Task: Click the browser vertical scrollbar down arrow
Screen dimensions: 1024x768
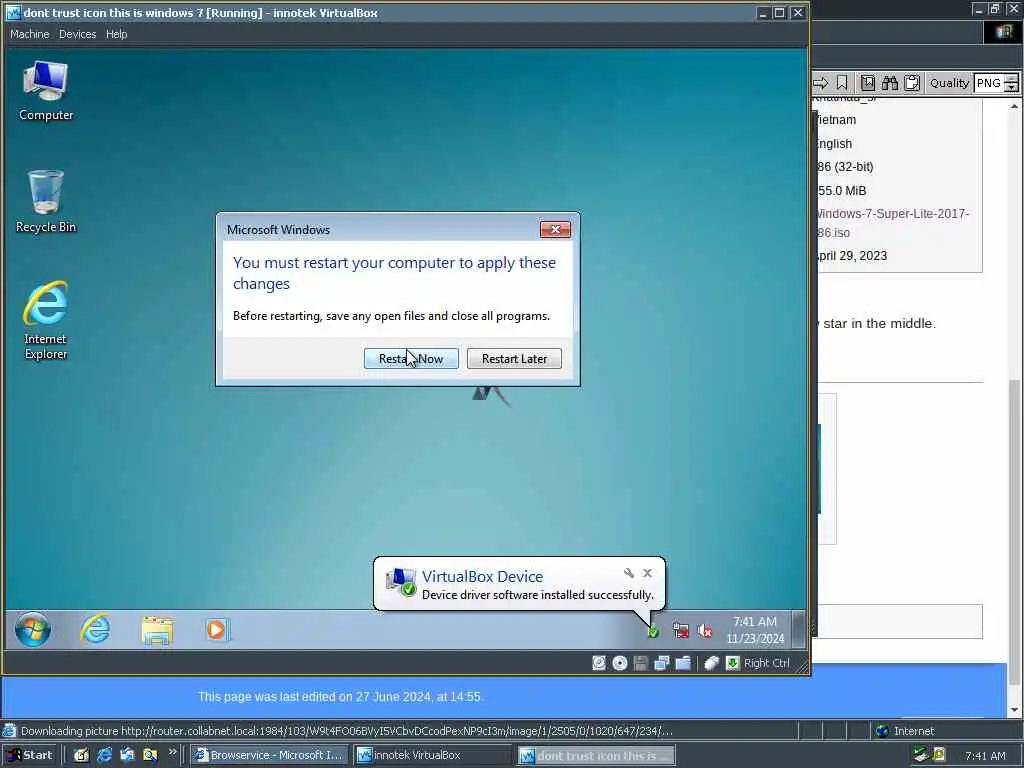Action: 1014,710
